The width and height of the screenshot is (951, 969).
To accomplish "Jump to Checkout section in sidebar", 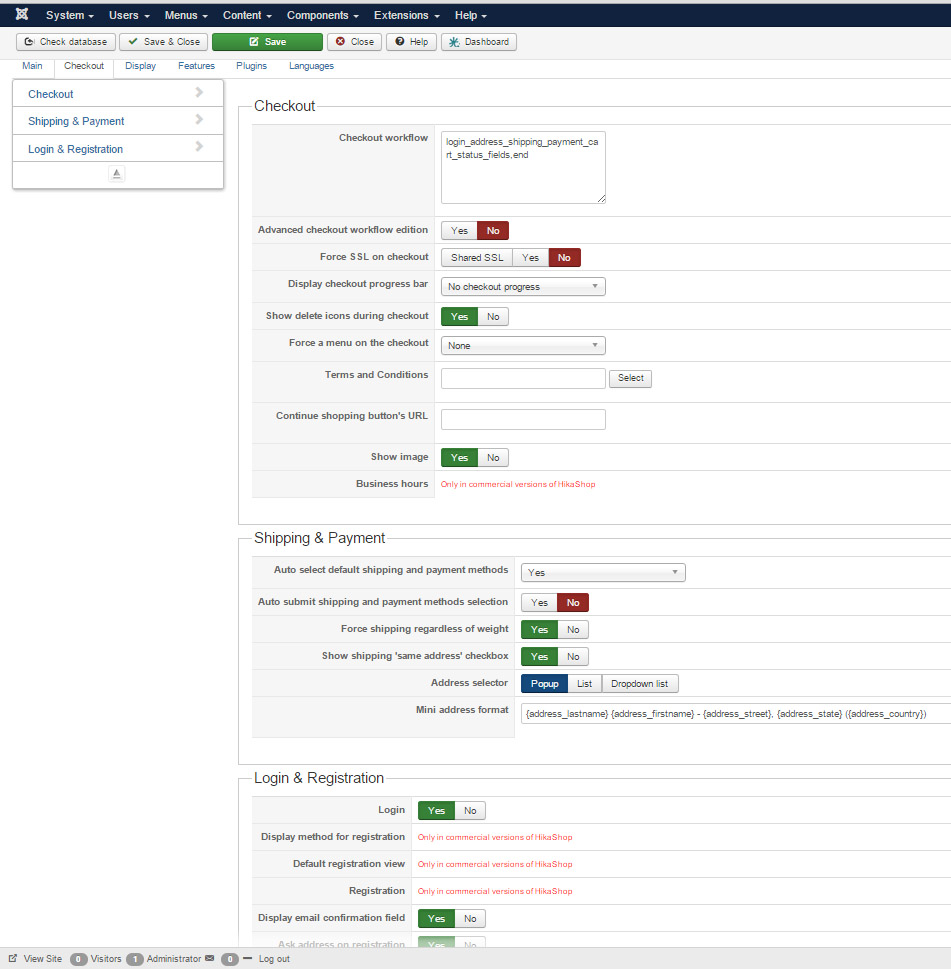I will 117,94.
